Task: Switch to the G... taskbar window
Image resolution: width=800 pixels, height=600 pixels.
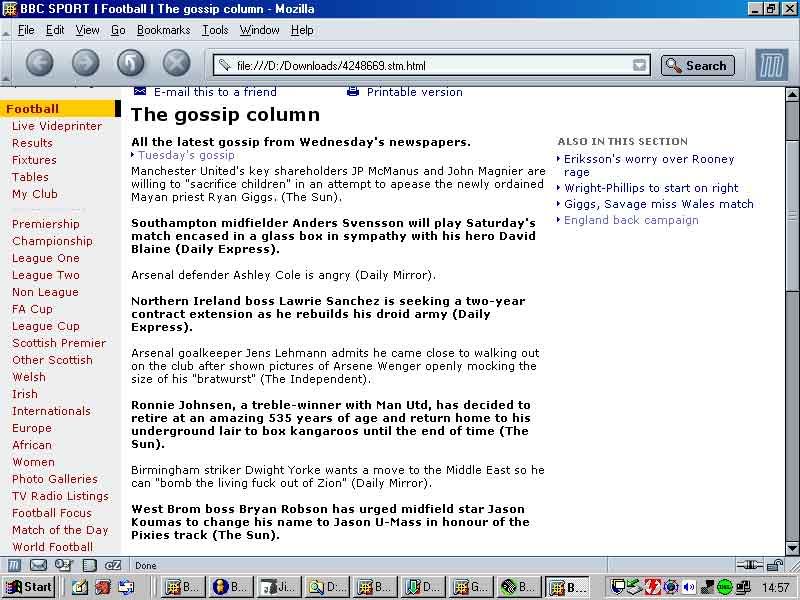Action: pyautogui.click(x=471, y=587)
